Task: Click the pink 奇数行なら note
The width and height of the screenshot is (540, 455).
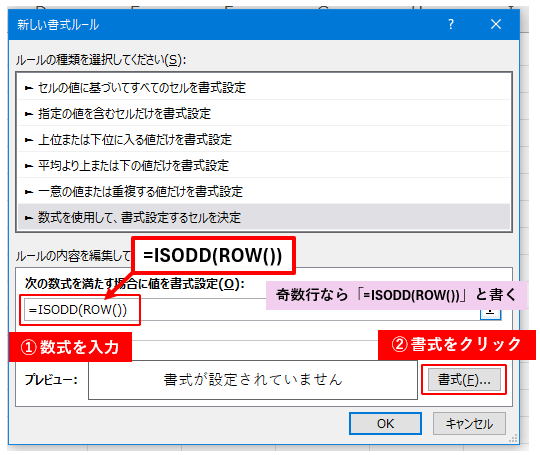Action: point(396,295)
